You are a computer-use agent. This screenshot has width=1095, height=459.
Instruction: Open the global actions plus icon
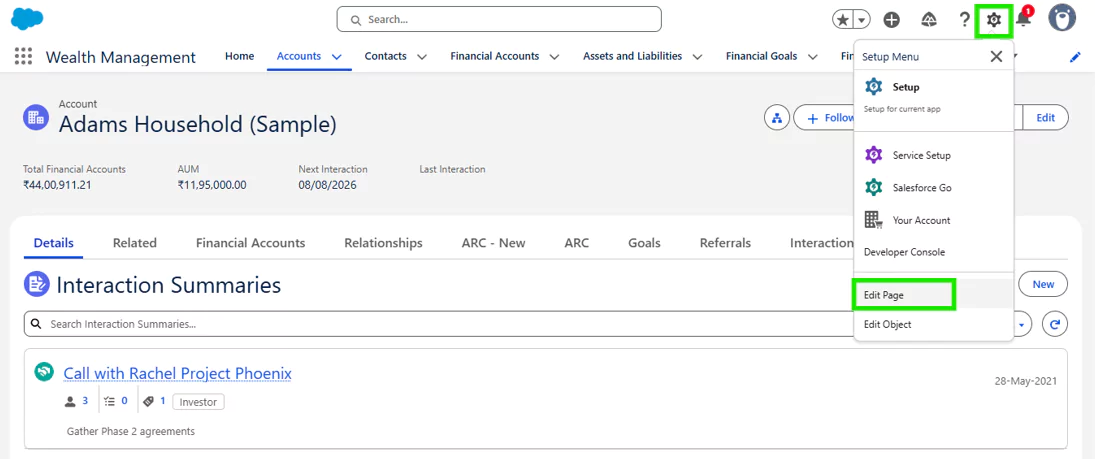coord(892,20)
